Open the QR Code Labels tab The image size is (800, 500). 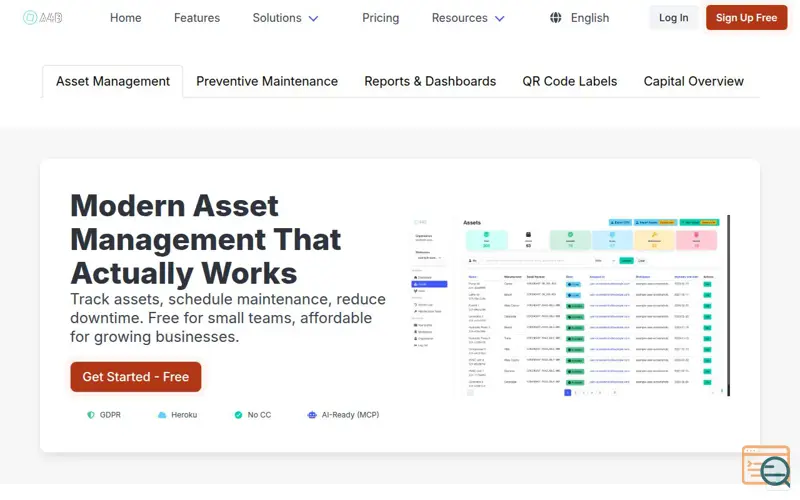[x=569, y=82]
